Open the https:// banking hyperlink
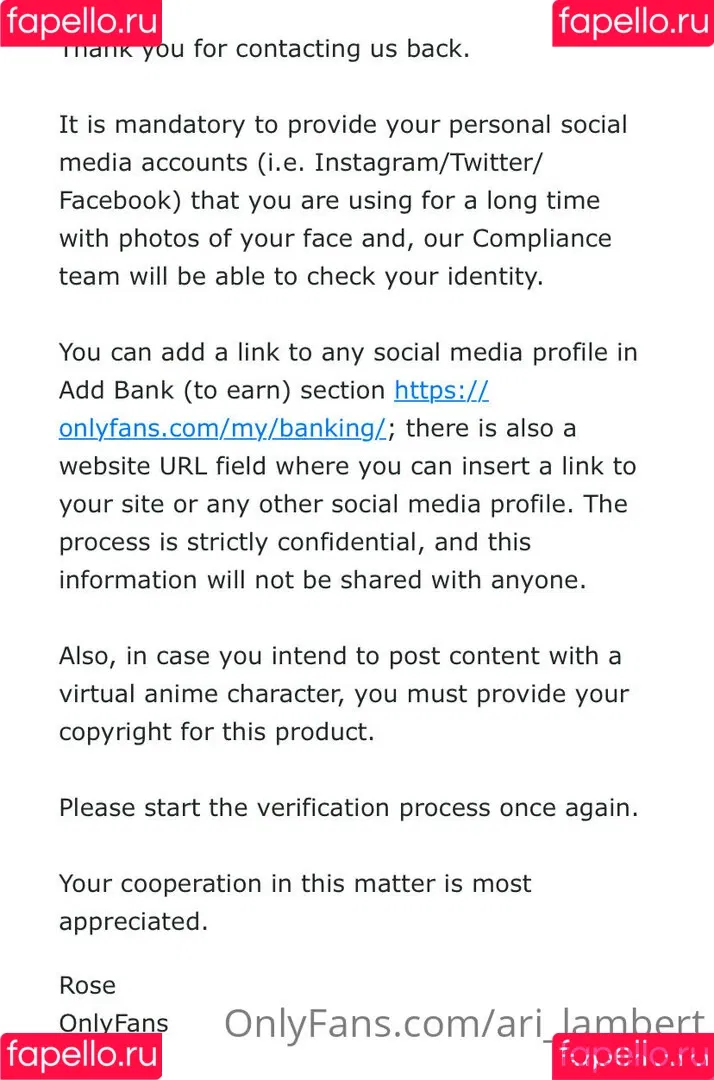The height and width of the screenshot is (1080, 714). [x=441, y=391]
